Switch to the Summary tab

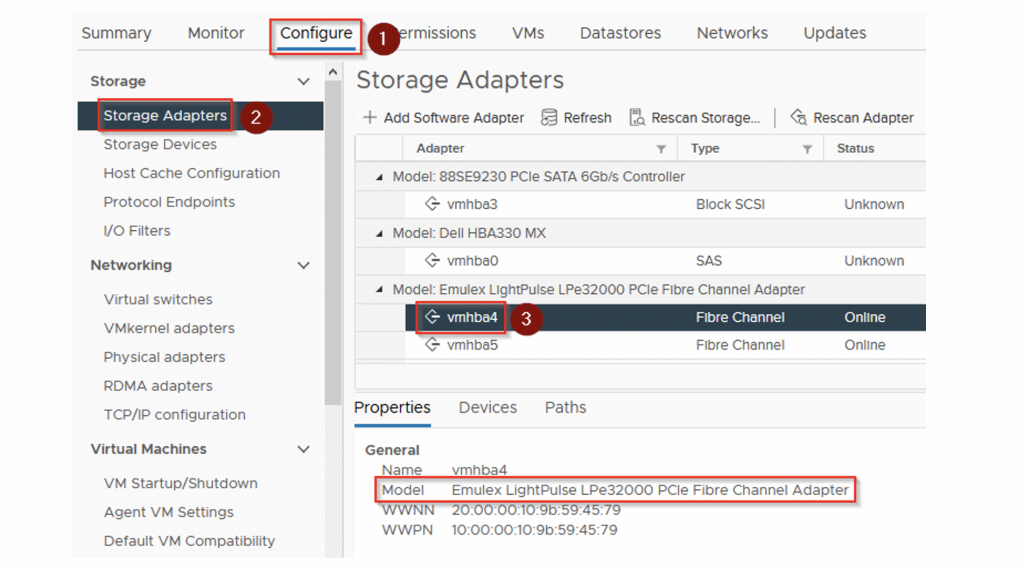tap(116, 33)
